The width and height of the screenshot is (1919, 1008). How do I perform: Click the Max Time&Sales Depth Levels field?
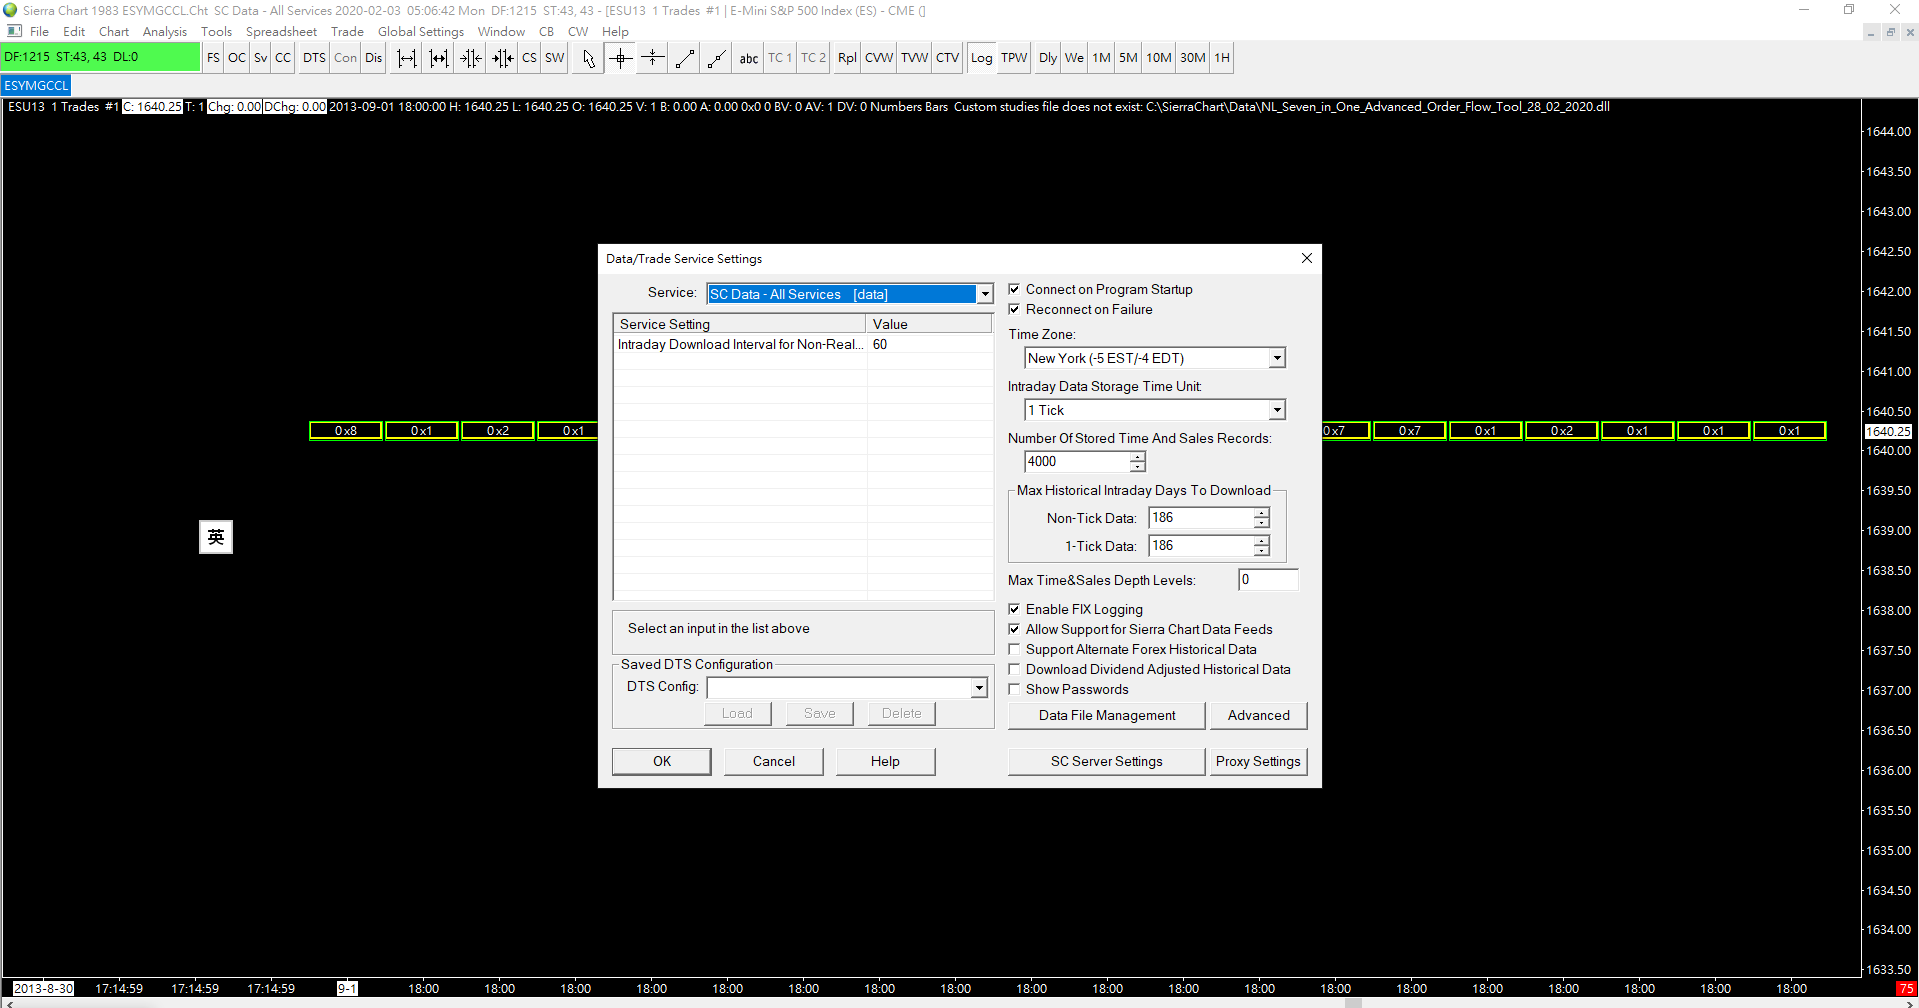1268,579
